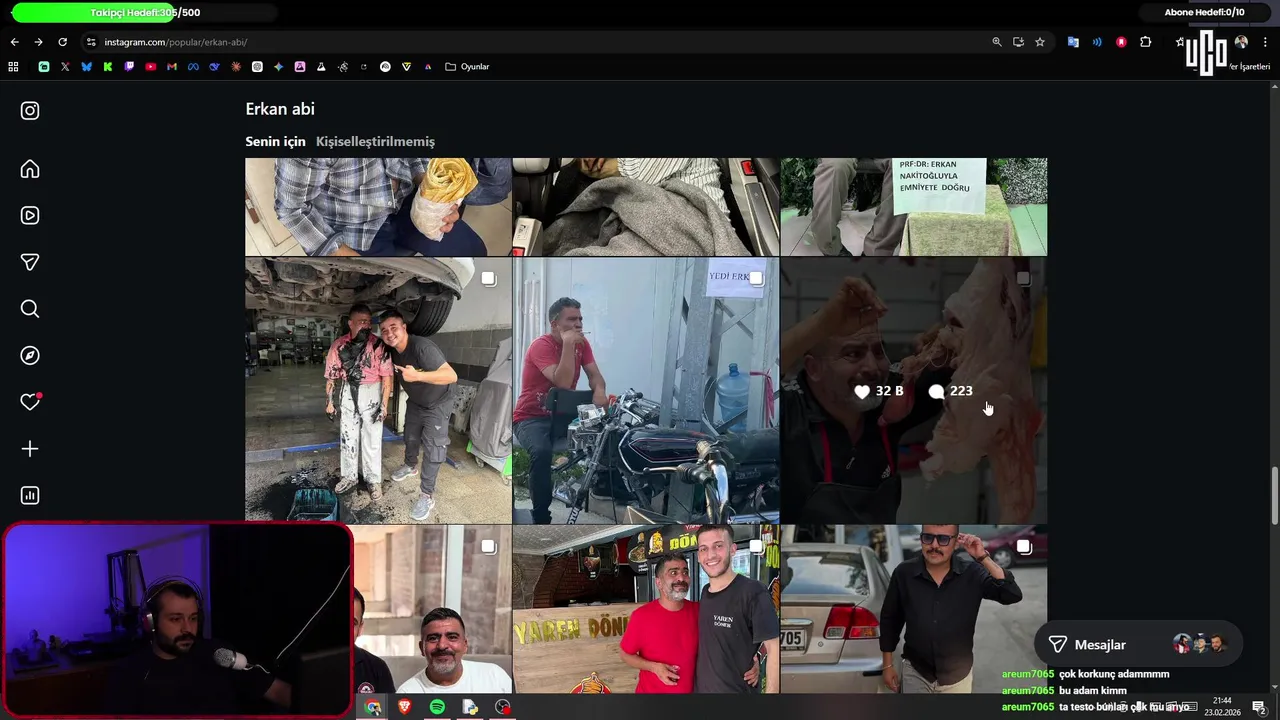
Task: Open the Claude starburst bookmark
Action: pos(236,67)
